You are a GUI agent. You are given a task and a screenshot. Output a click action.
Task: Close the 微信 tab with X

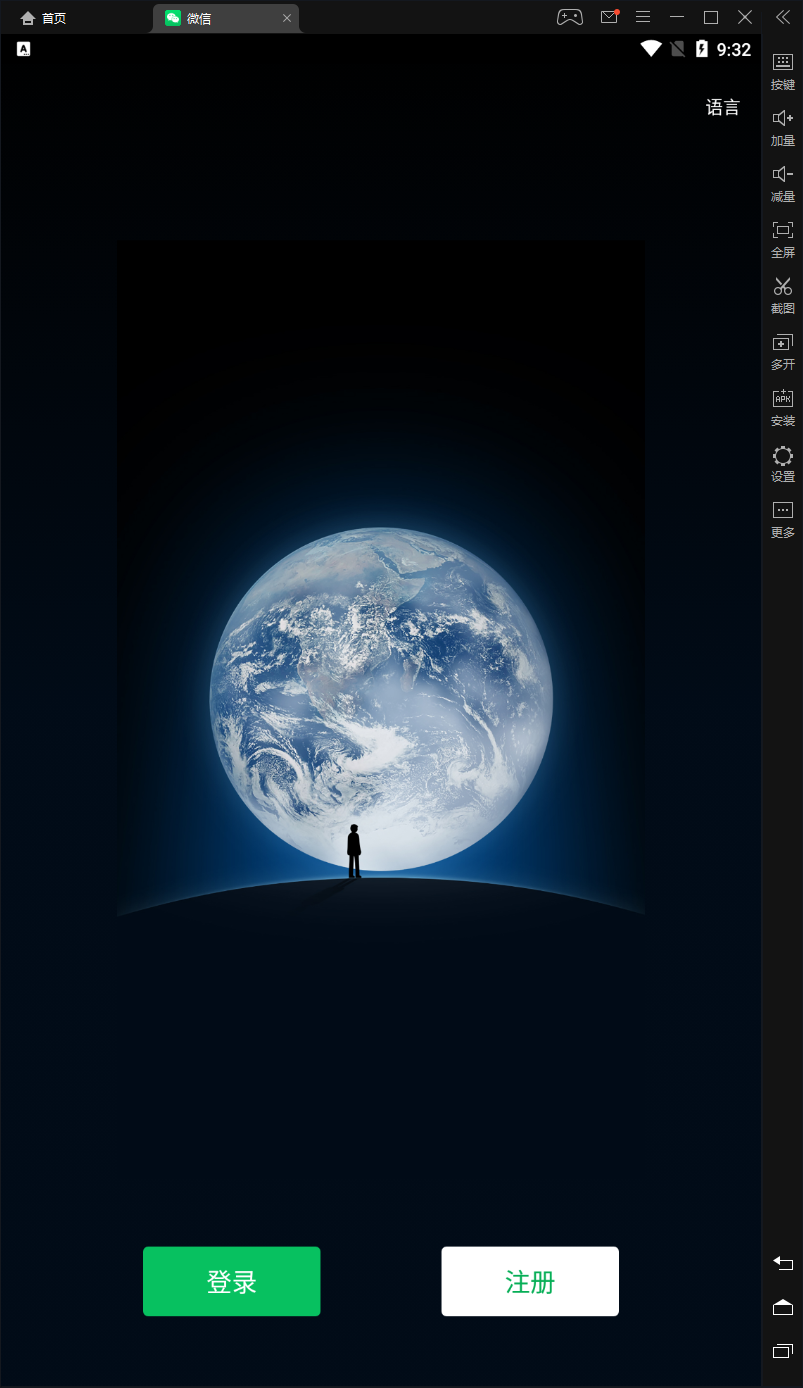tap(287, 18)
